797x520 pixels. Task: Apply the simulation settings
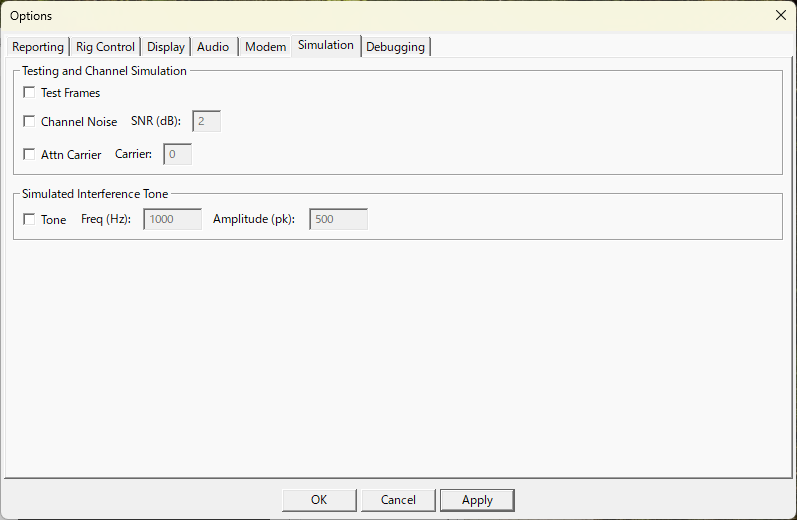coord(477,500)
